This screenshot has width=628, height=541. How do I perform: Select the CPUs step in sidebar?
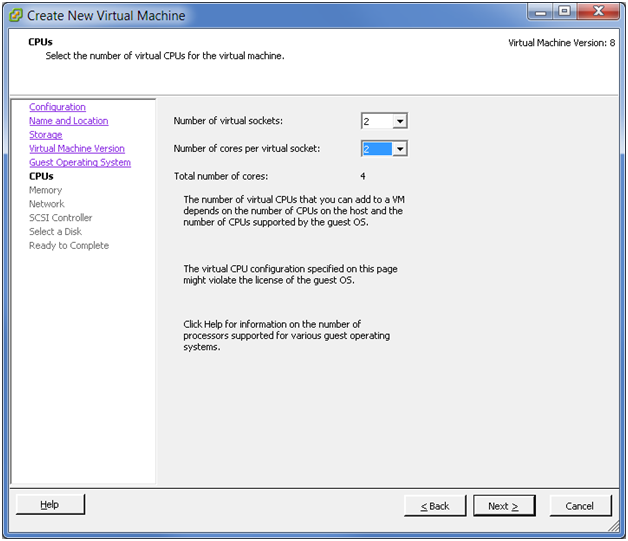point(41,176)
